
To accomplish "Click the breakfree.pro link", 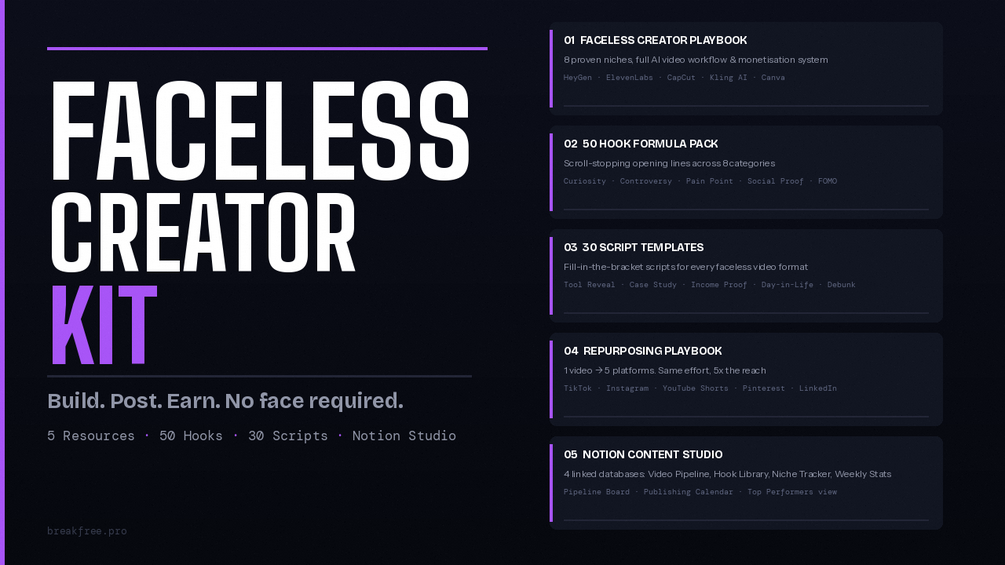I will [87, 530].
